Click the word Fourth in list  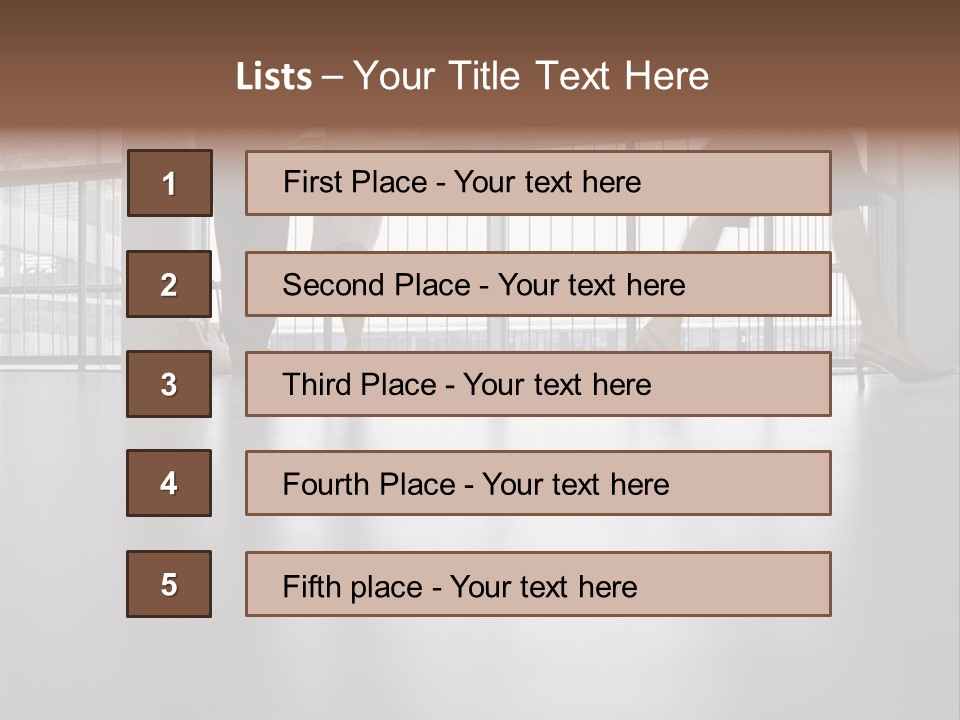point(325,484)
